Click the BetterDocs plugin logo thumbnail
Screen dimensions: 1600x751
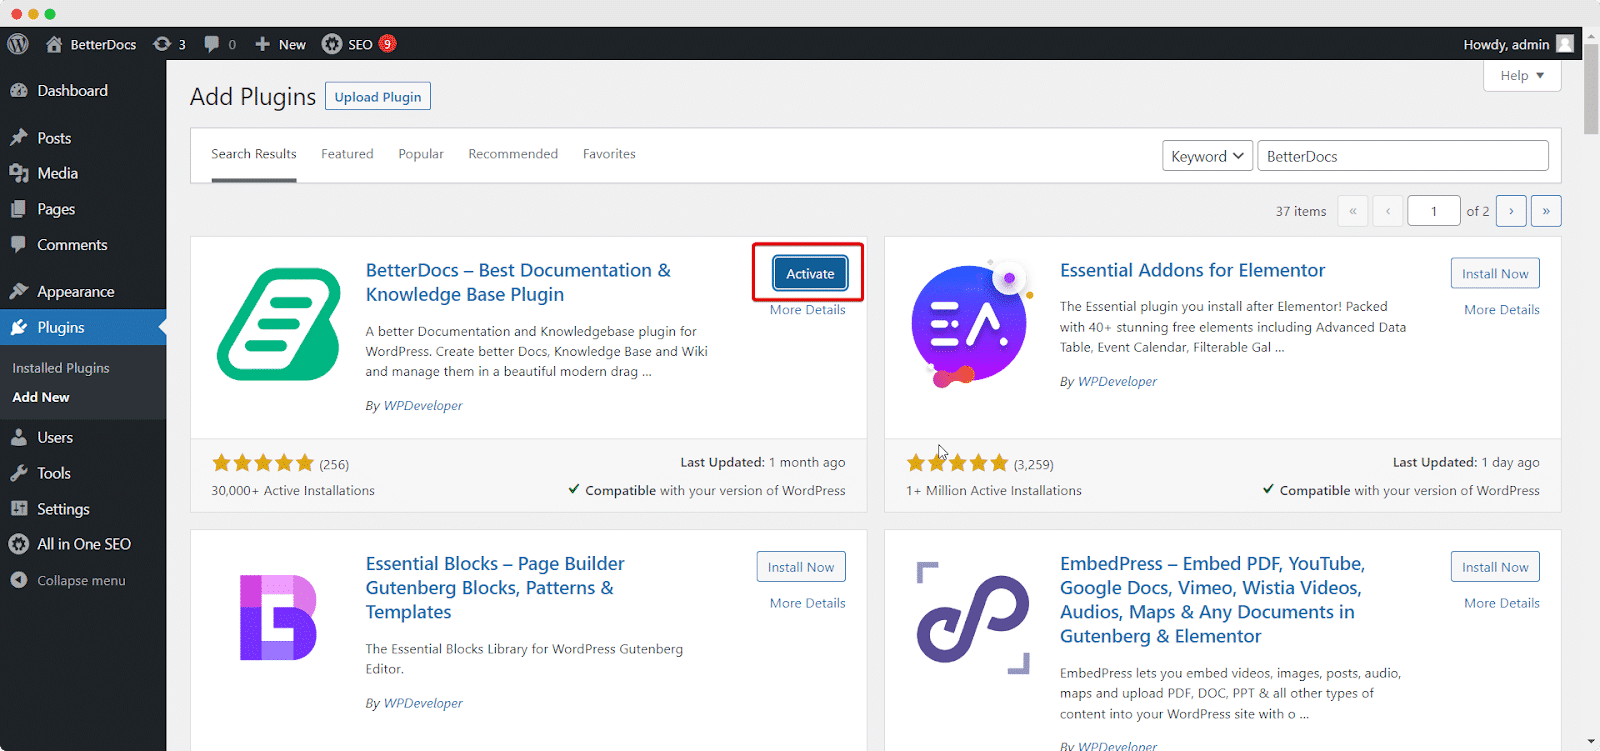click(278, 324)
